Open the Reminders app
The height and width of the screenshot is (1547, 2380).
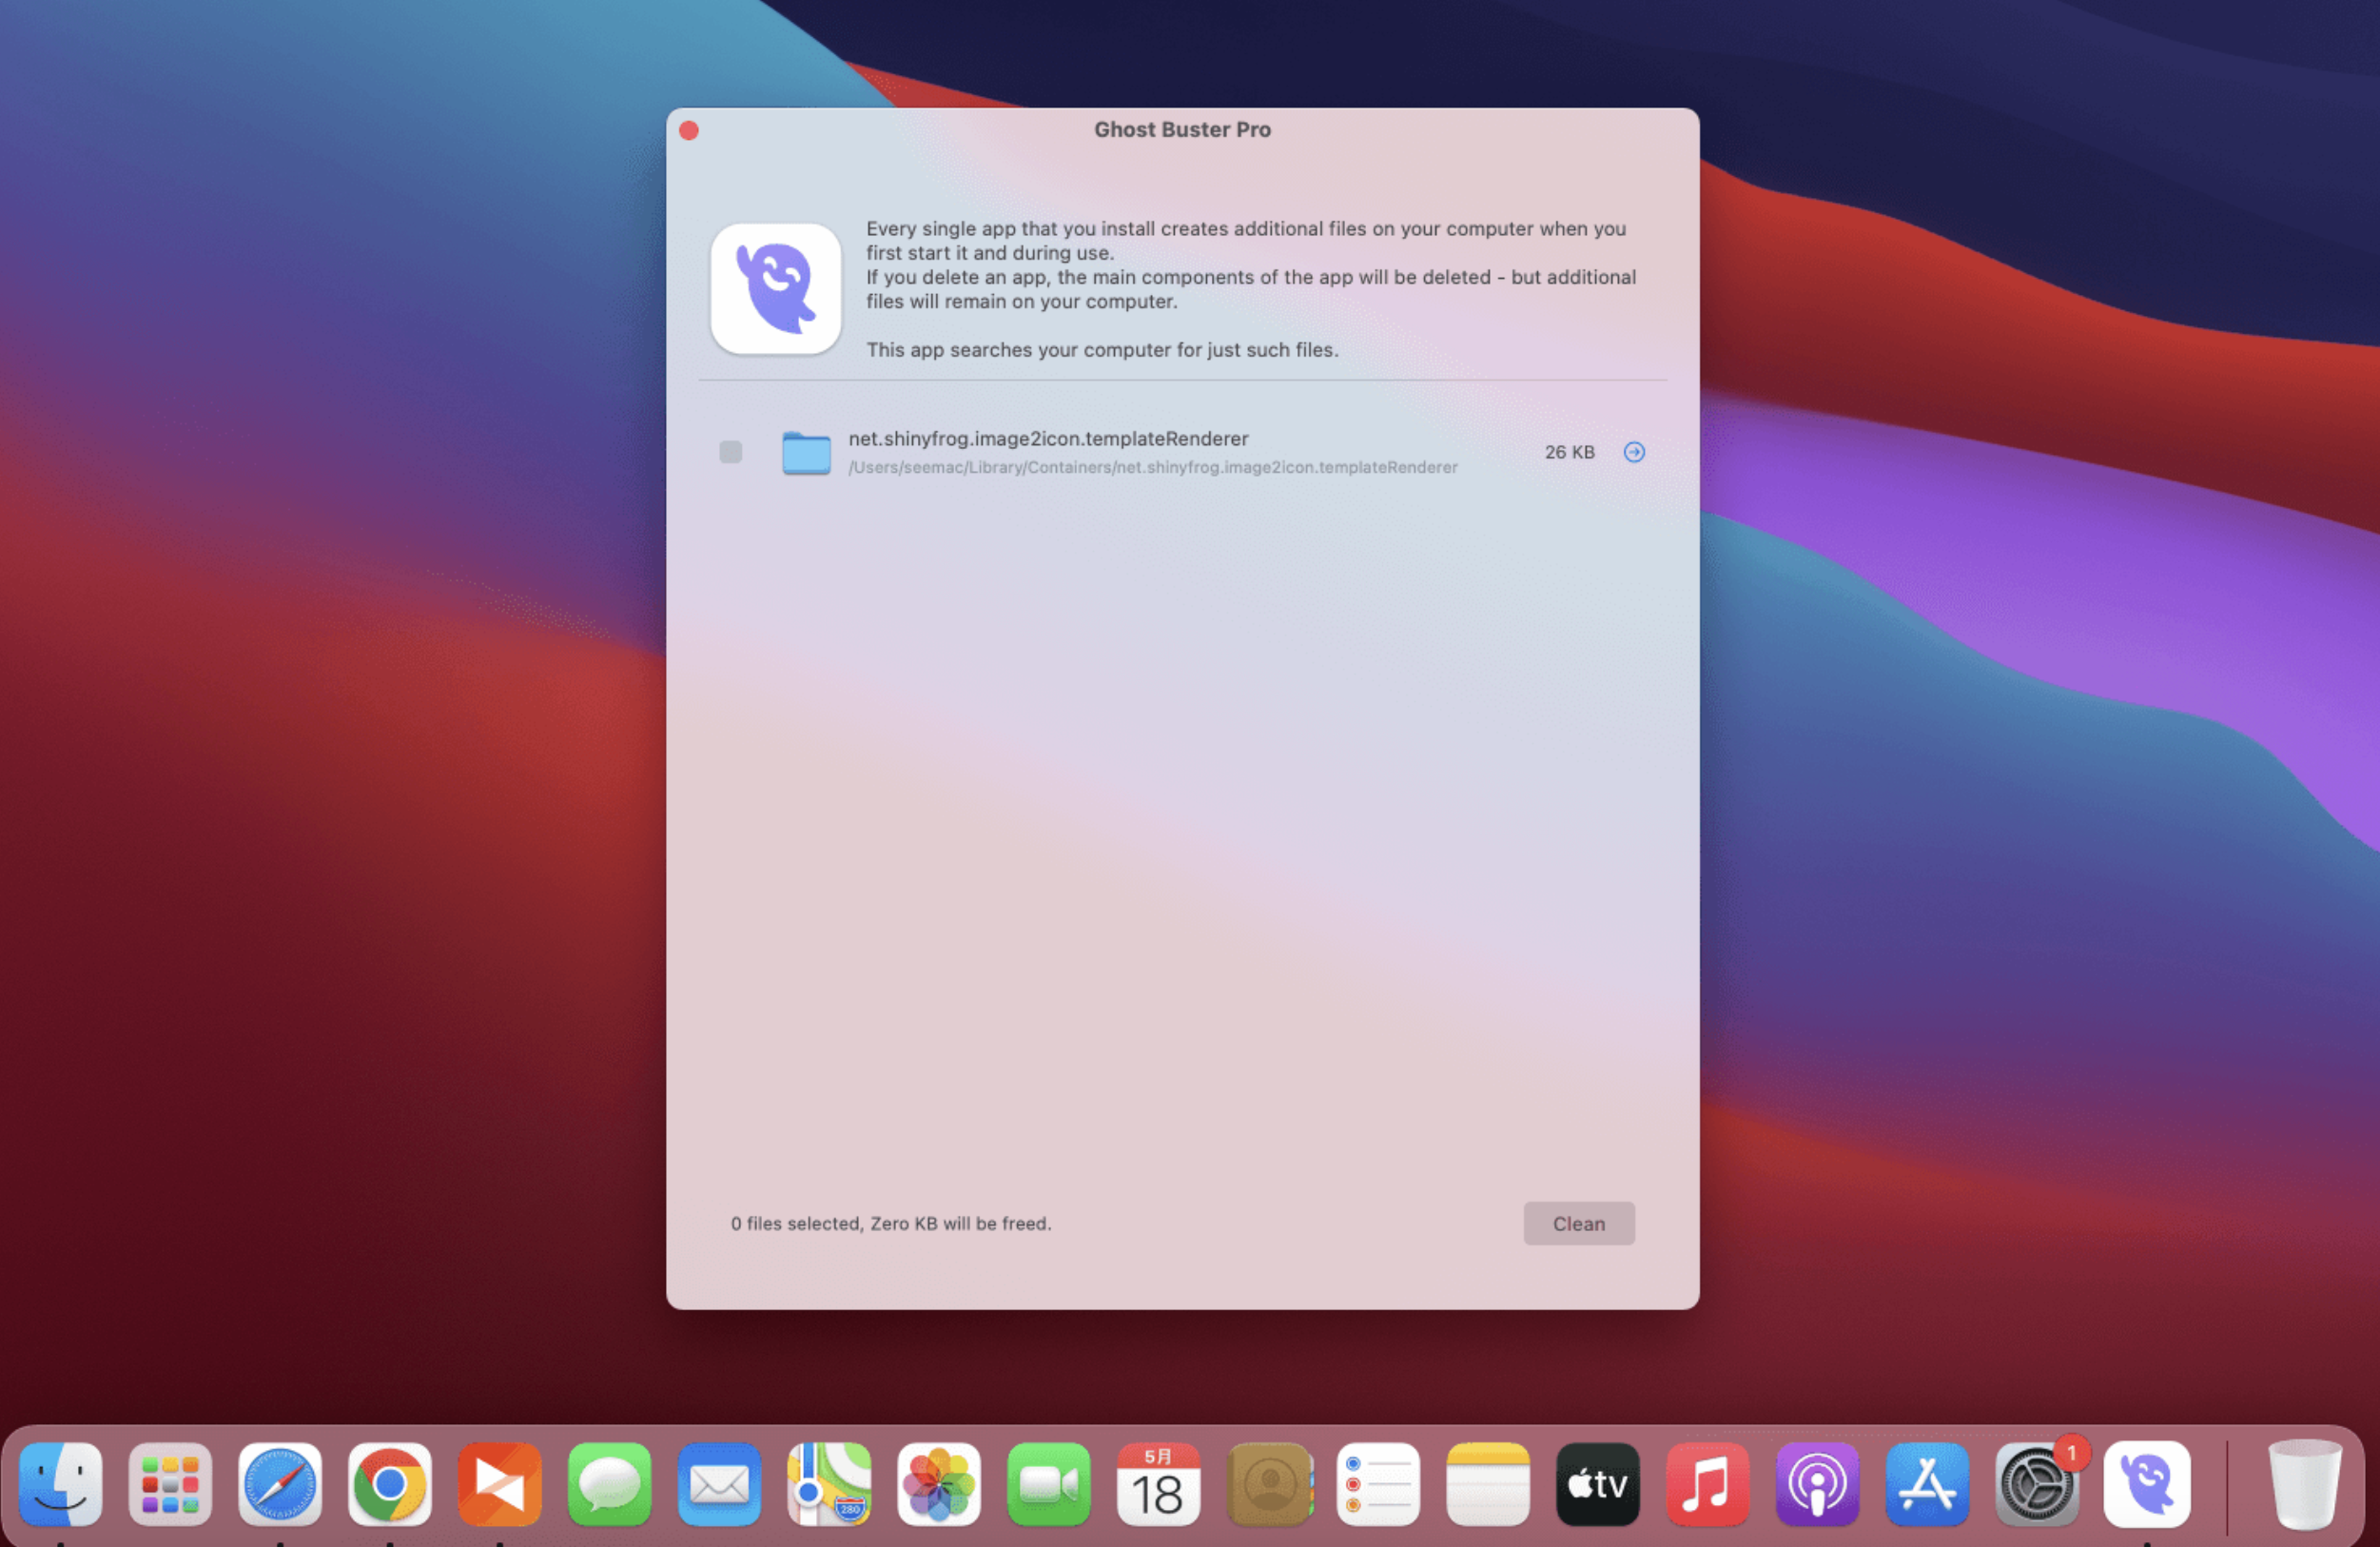point(1378,1485)
